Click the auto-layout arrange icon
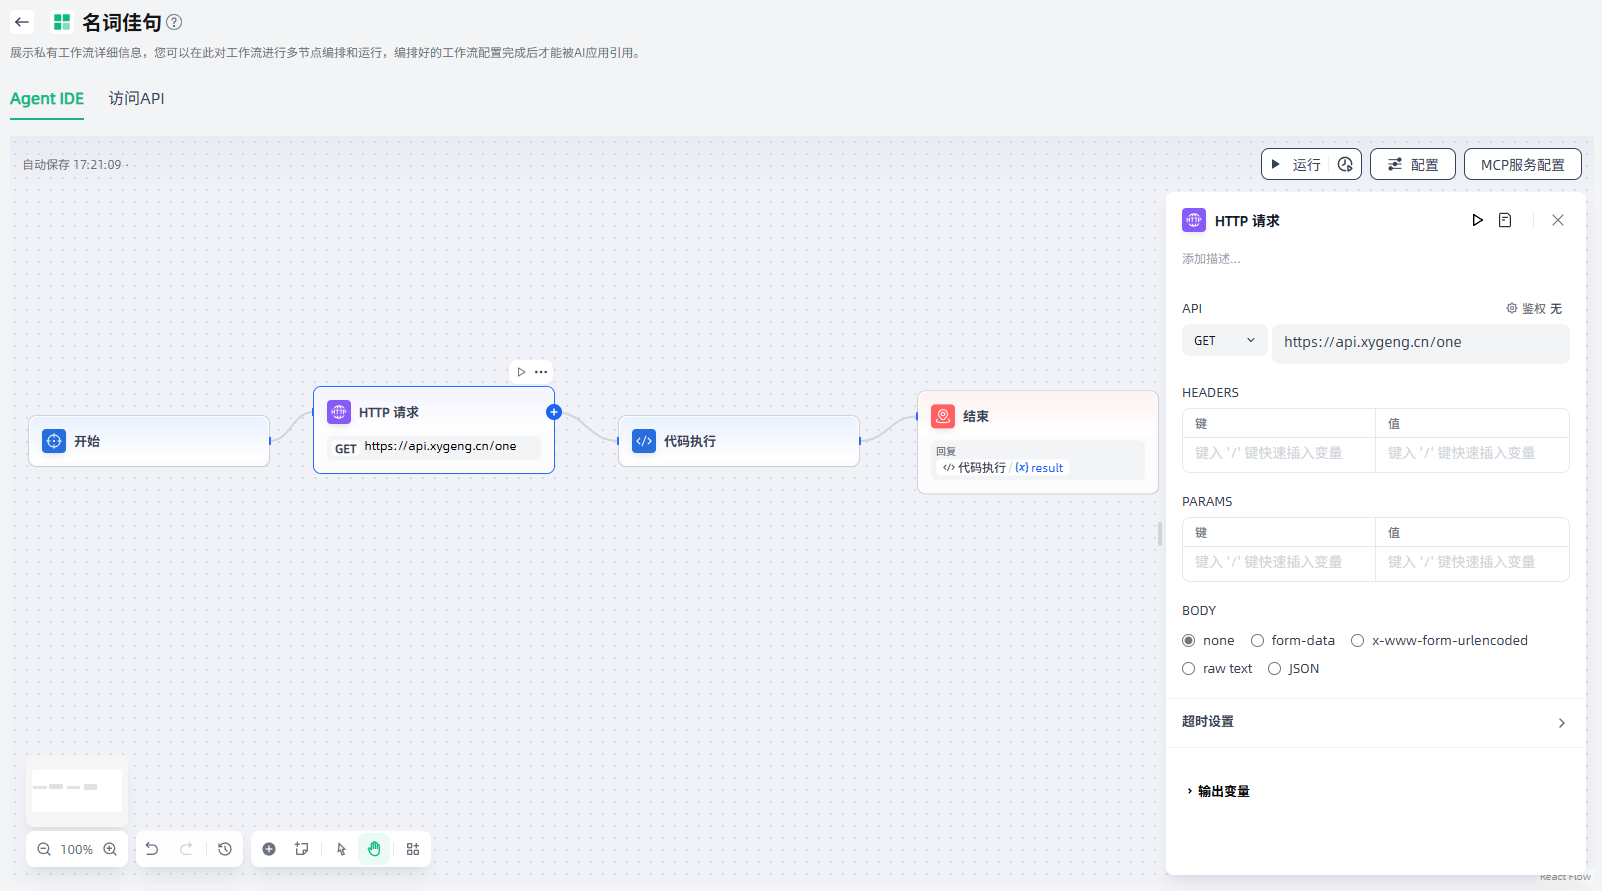 [x=413, y=849]
